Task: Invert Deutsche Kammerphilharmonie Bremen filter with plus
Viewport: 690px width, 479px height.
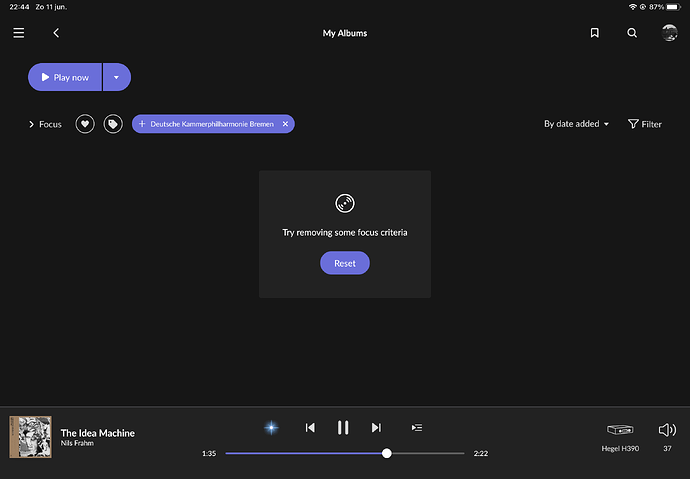Action: 142,124
